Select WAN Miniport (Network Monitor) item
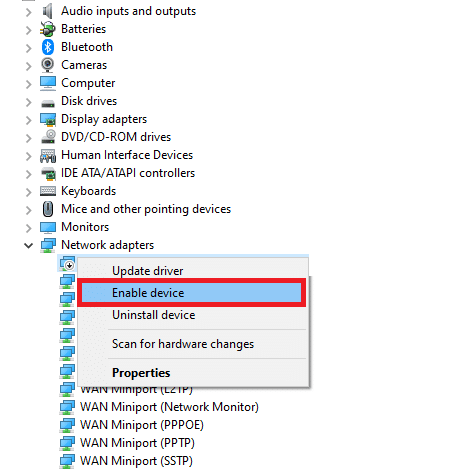Screen dimensions: 458x472 (169, 407)
